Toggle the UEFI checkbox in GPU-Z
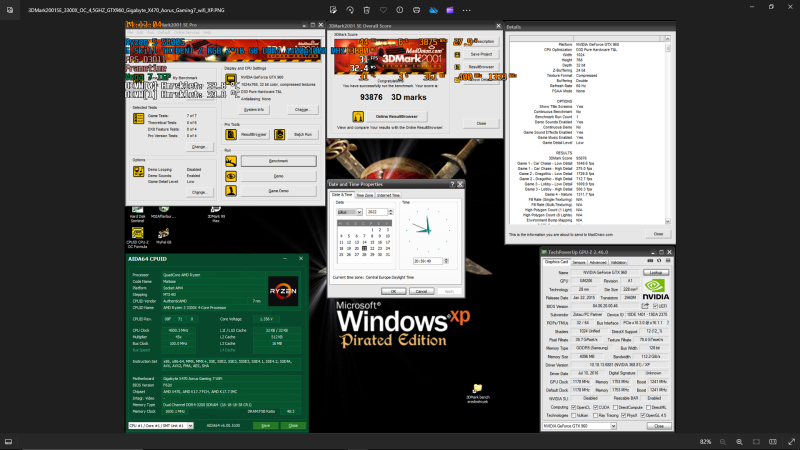The image size is (800, 450). pyautogui.click(x=656, y=306)
